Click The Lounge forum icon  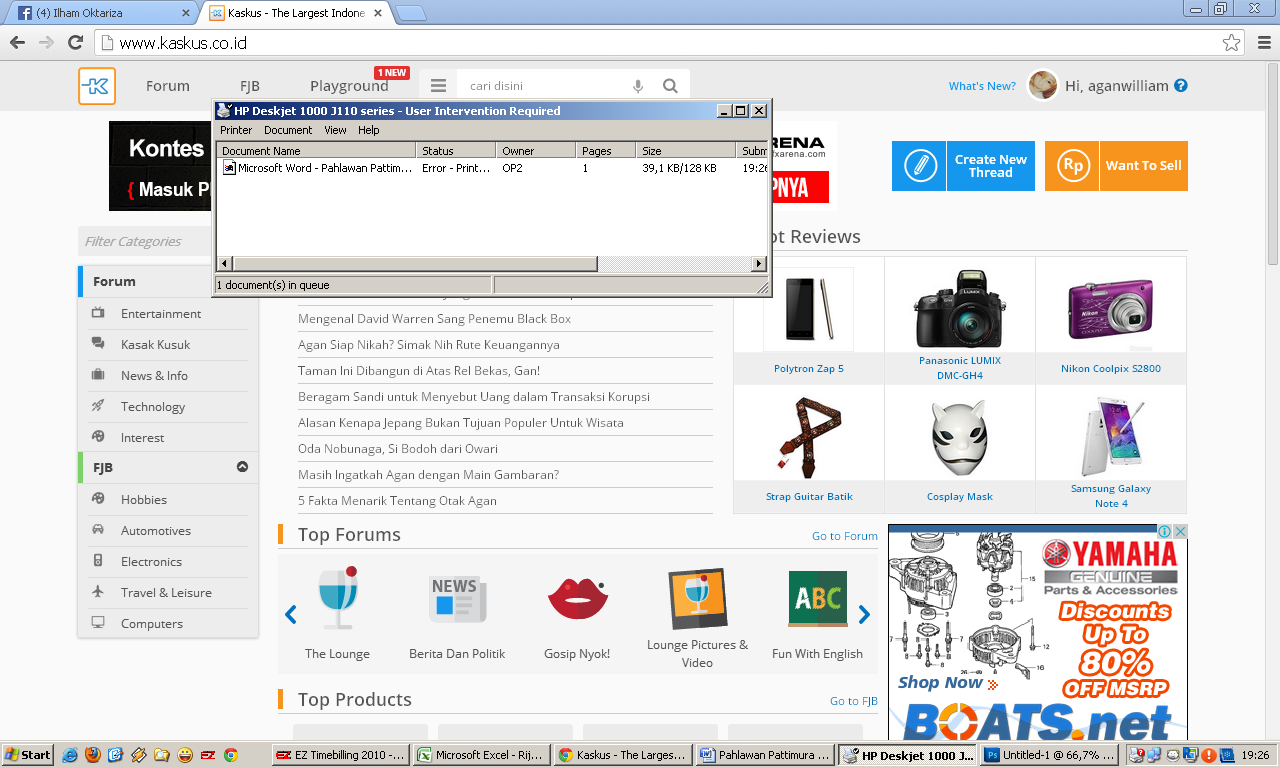(x=337, y=598)
